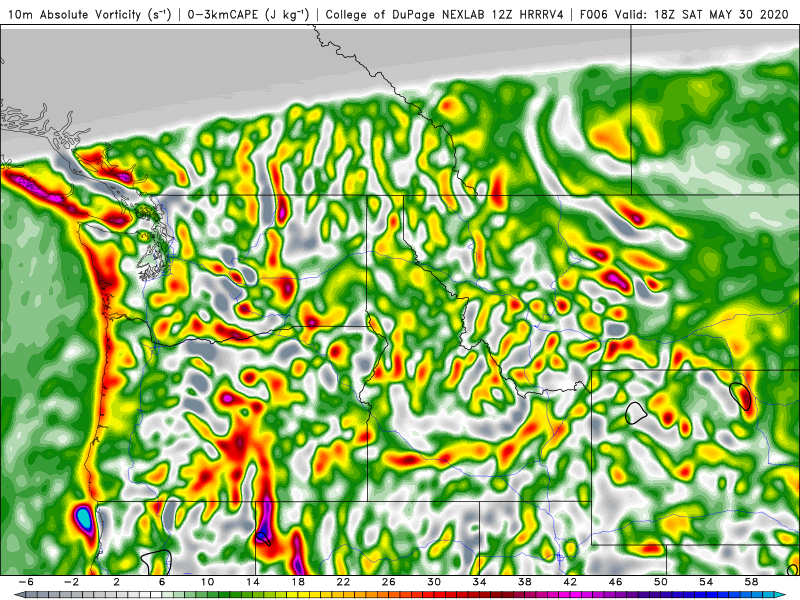
Task: Click the '54' colorbar label
Action: [706, 582]
